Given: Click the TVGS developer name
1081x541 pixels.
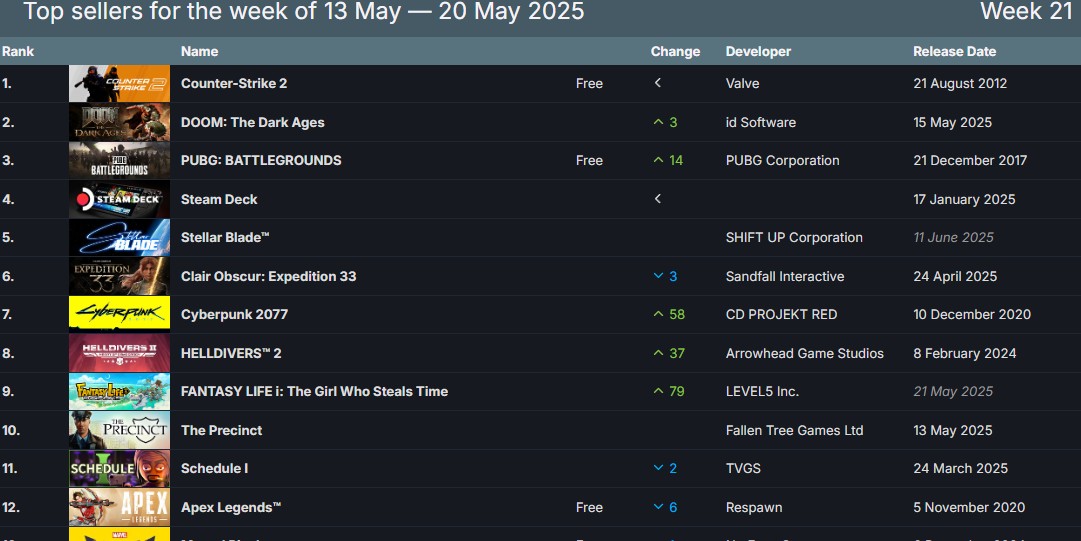Looking at the screenshot, I should pos(743,469).
